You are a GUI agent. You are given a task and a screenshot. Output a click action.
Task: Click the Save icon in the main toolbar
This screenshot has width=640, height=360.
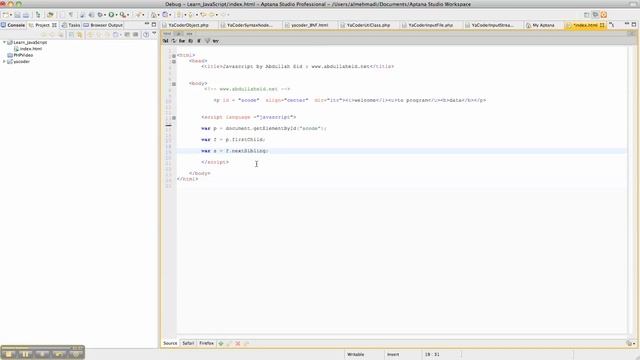[18, 15]
